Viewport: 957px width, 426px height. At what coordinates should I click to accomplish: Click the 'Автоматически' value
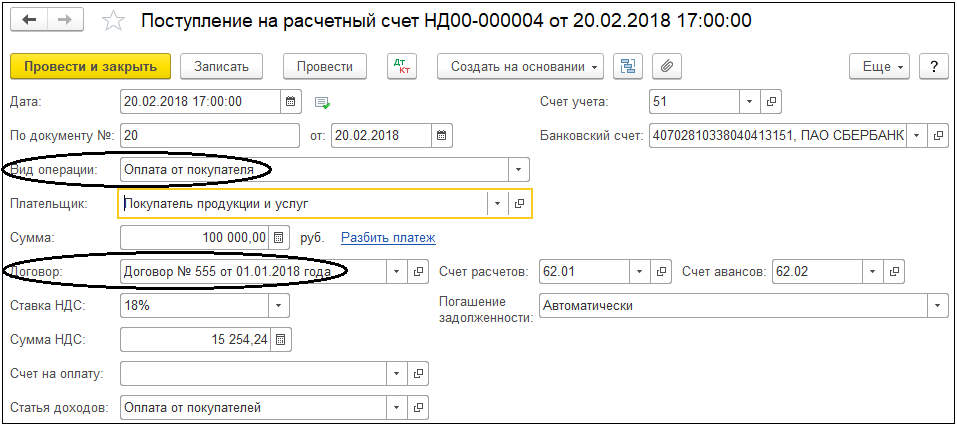tap(588, 306)
